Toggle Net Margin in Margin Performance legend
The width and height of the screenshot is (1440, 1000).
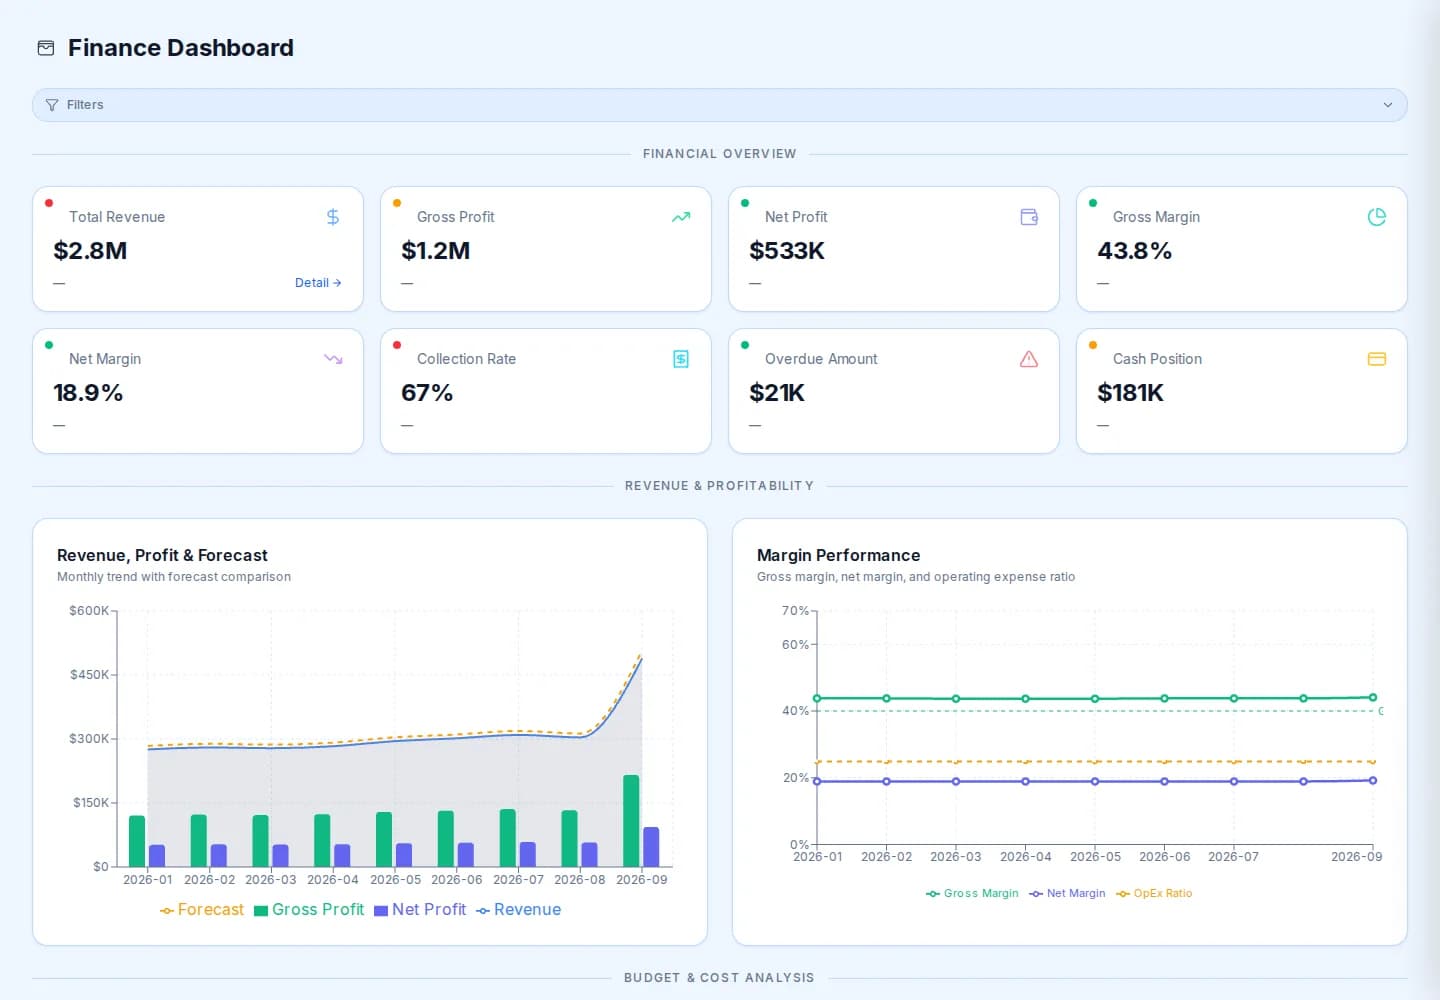(1067, 894)
